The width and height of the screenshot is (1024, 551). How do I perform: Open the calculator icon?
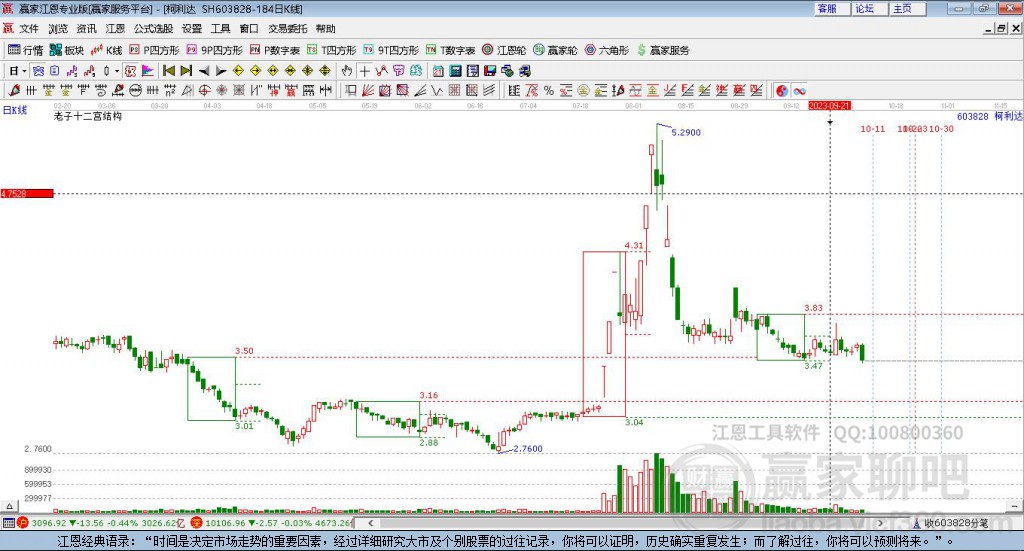coord(456,71)
